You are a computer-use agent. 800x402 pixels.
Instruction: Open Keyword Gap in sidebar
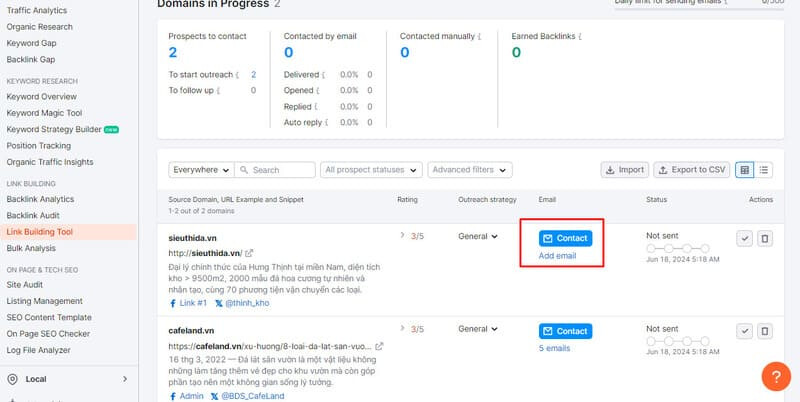click(32, 43)
